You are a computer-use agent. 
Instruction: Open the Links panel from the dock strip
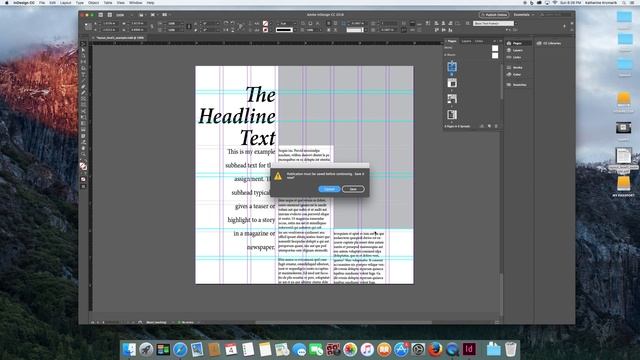[515, 57]
